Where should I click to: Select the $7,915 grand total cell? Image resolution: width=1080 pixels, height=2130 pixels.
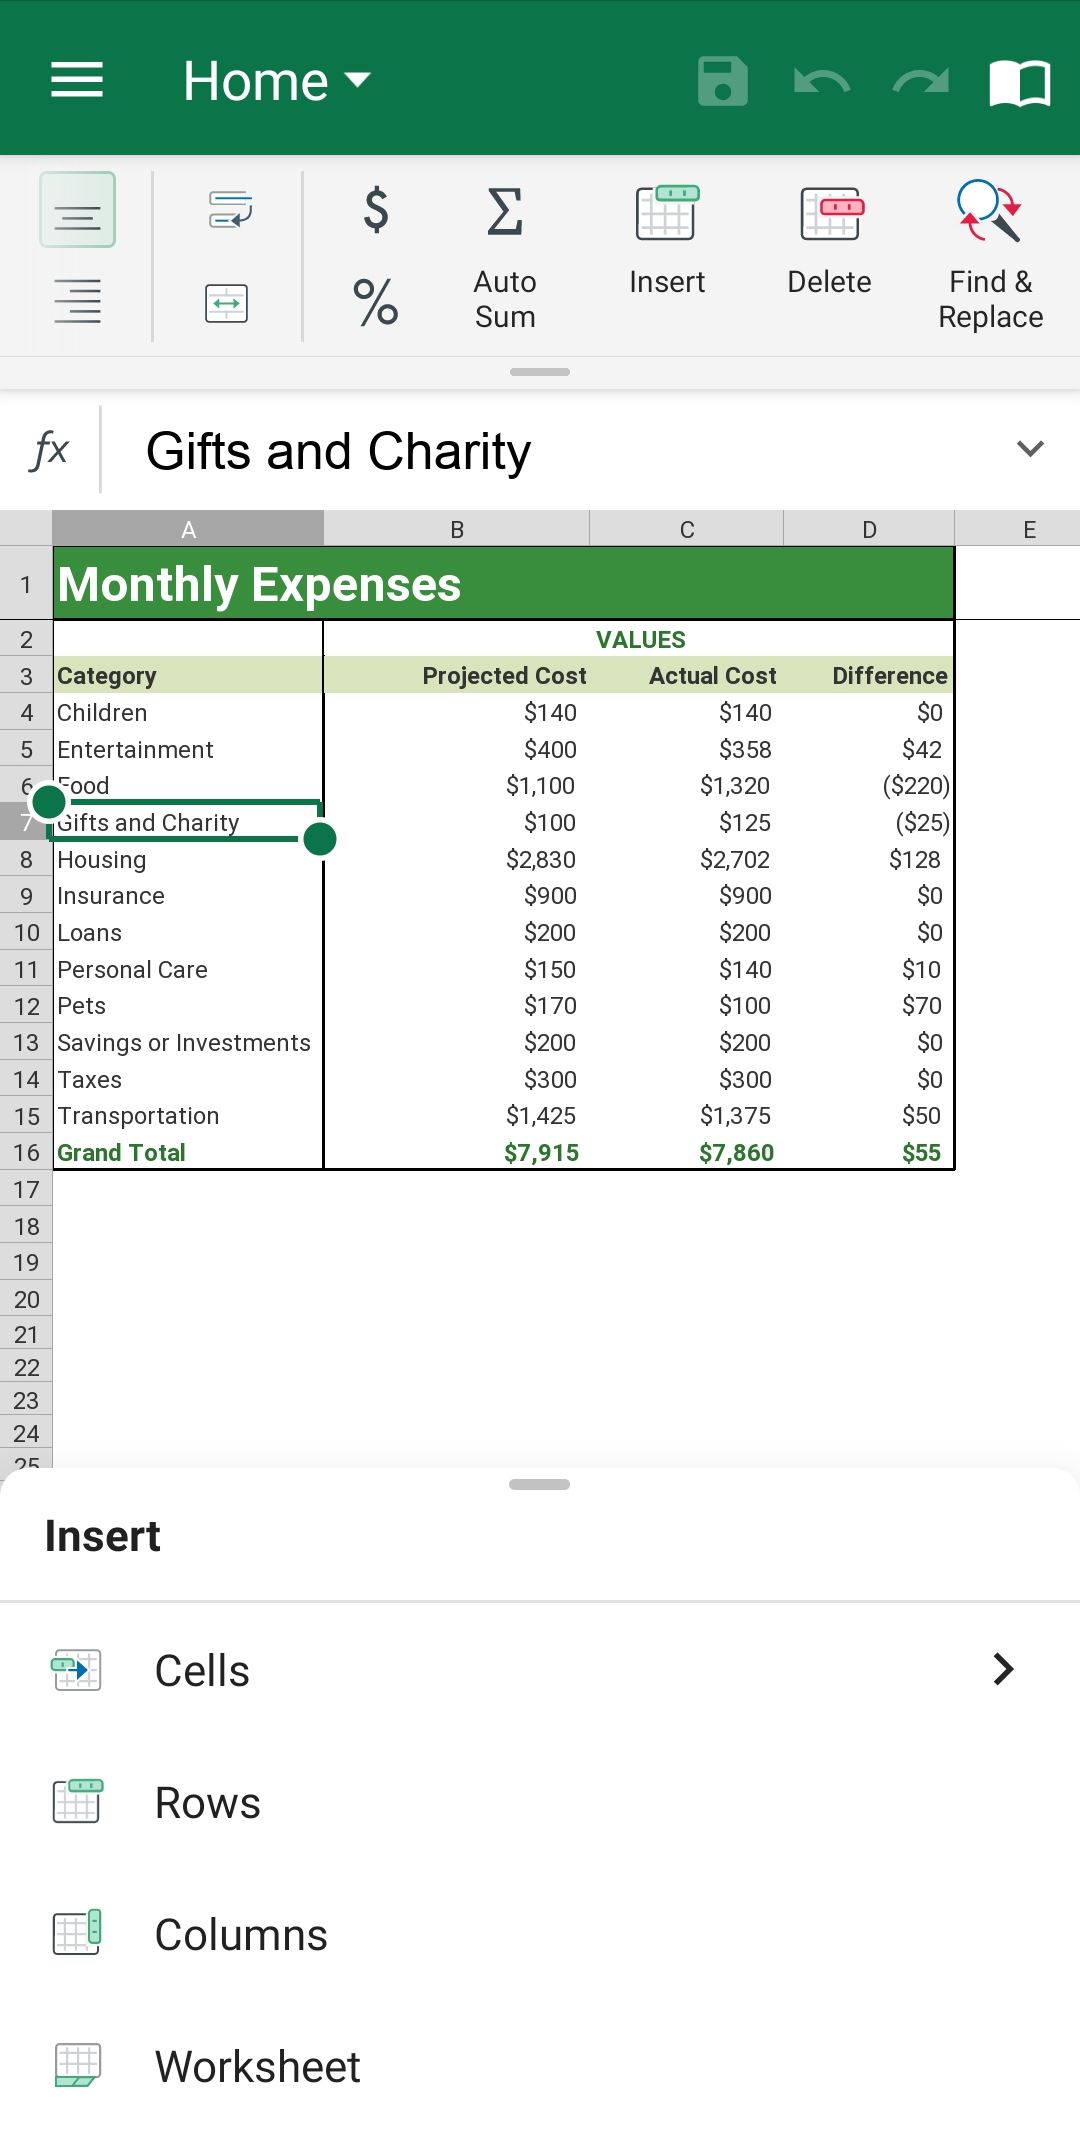pyautogui.click(x=458, y=1153)
